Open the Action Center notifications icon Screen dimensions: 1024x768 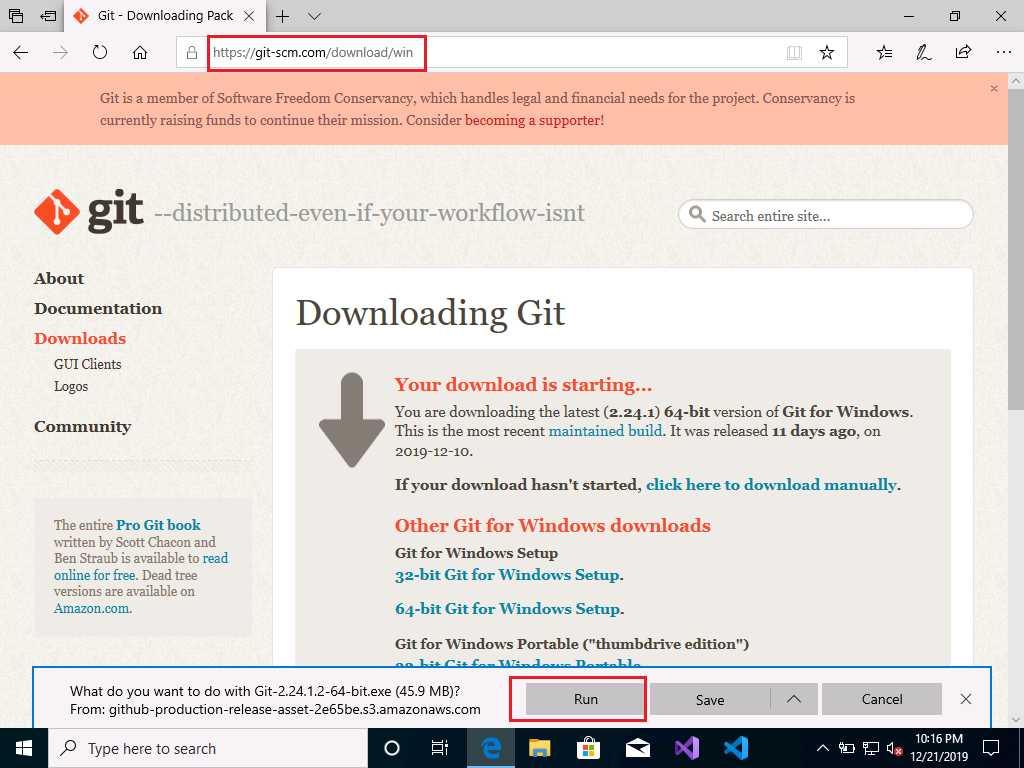[x=991, y=748]
